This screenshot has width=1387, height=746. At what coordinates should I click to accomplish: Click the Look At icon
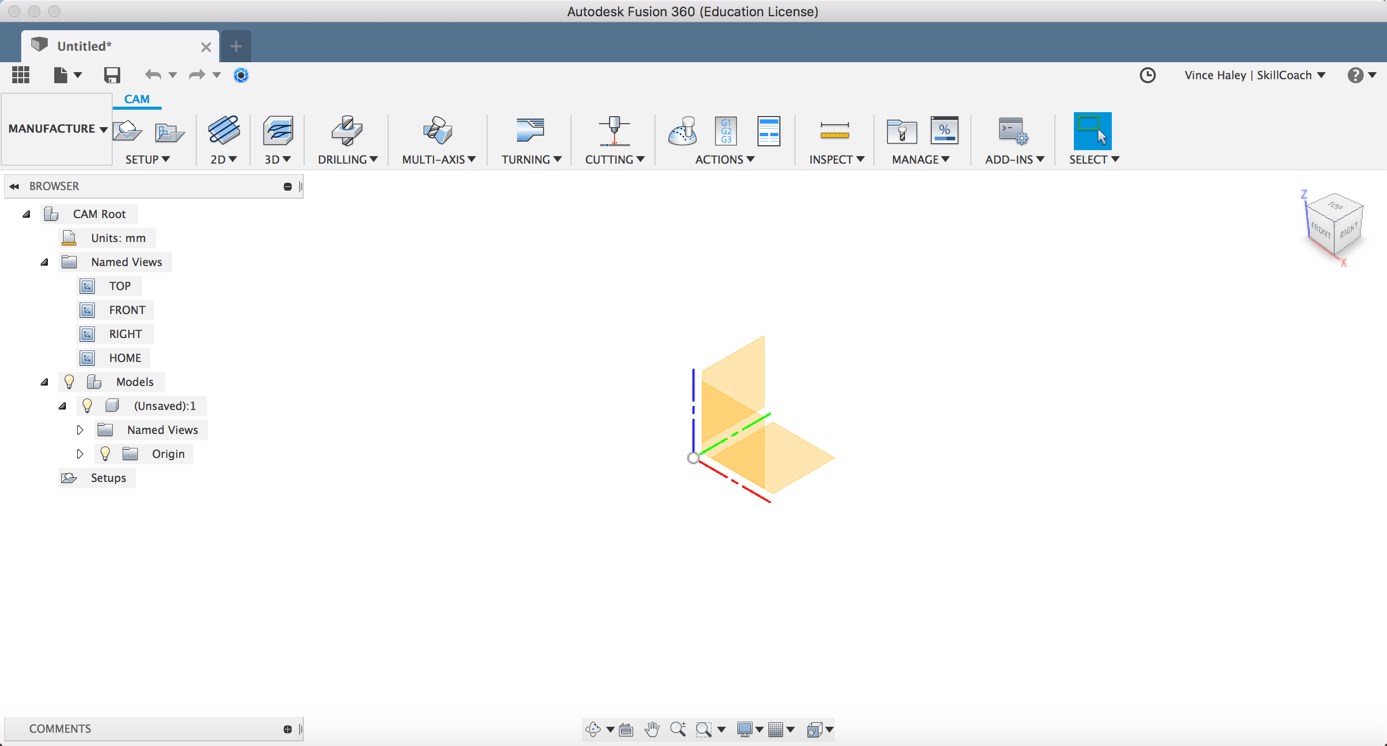click(x=626, y=730)
